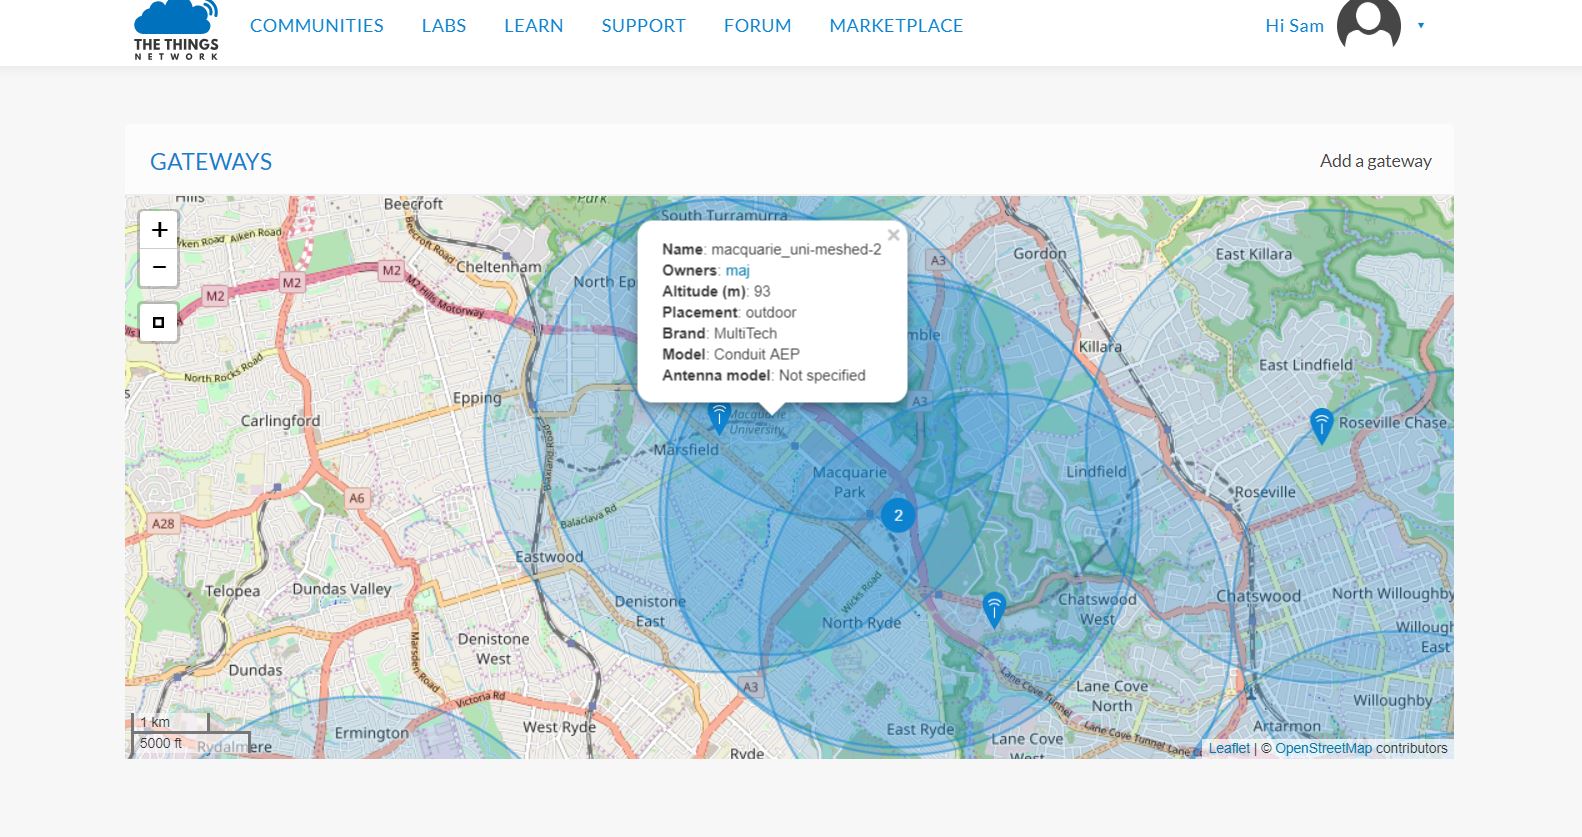This screenshot has width=1582, height=837.
Task: Click Antenna model Not specified text
Action: (763, 375)
